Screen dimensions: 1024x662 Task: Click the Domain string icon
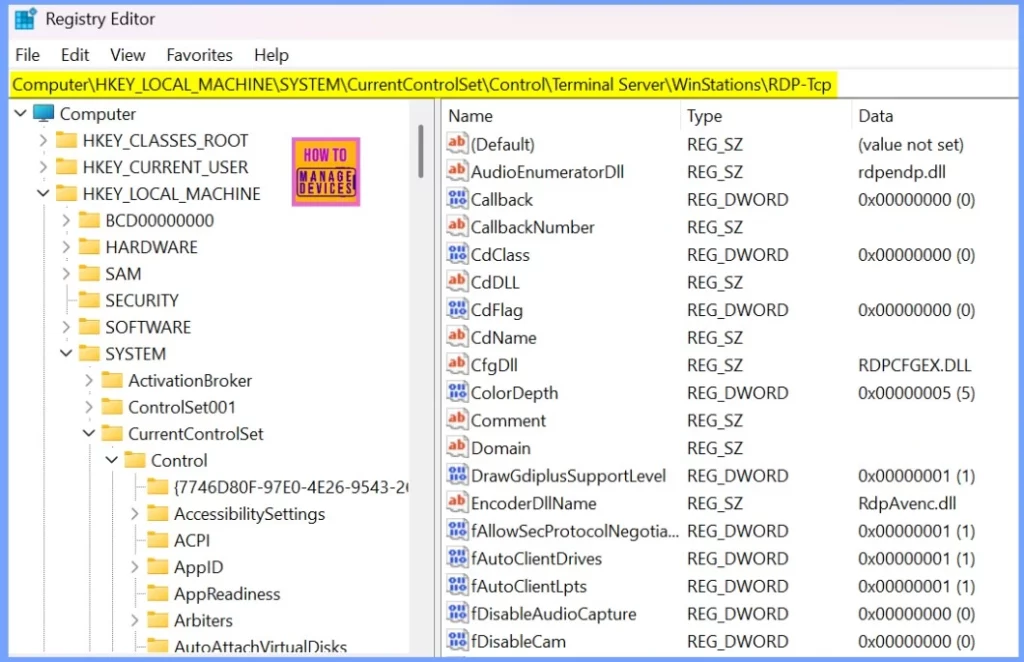[x=457, y=447]
